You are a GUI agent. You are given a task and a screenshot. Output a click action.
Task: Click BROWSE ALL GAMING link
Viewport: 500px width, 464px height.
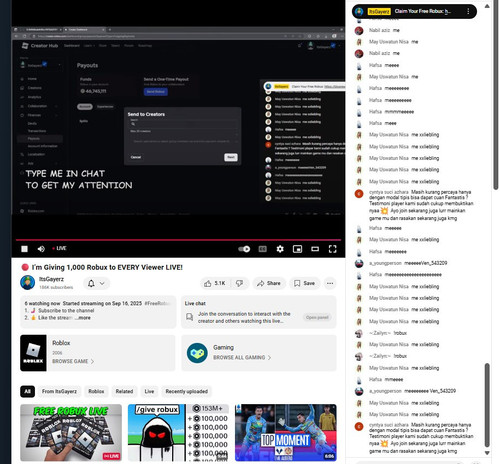242,357
